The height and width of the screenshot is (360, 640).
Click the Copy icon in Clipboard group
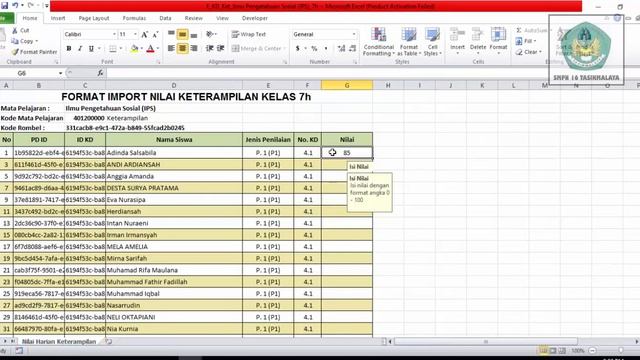click(15, 41)
